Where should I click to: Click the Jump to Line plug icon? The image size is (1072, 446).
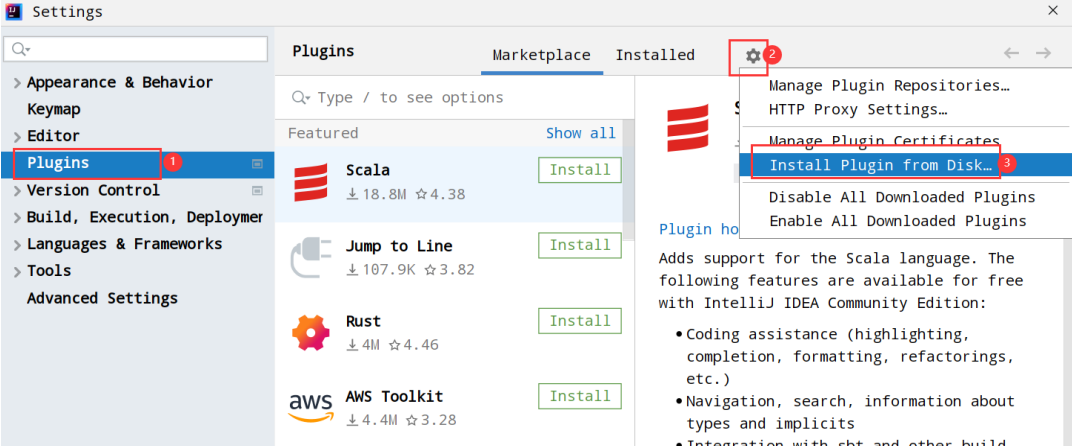[x=311, y=258]
